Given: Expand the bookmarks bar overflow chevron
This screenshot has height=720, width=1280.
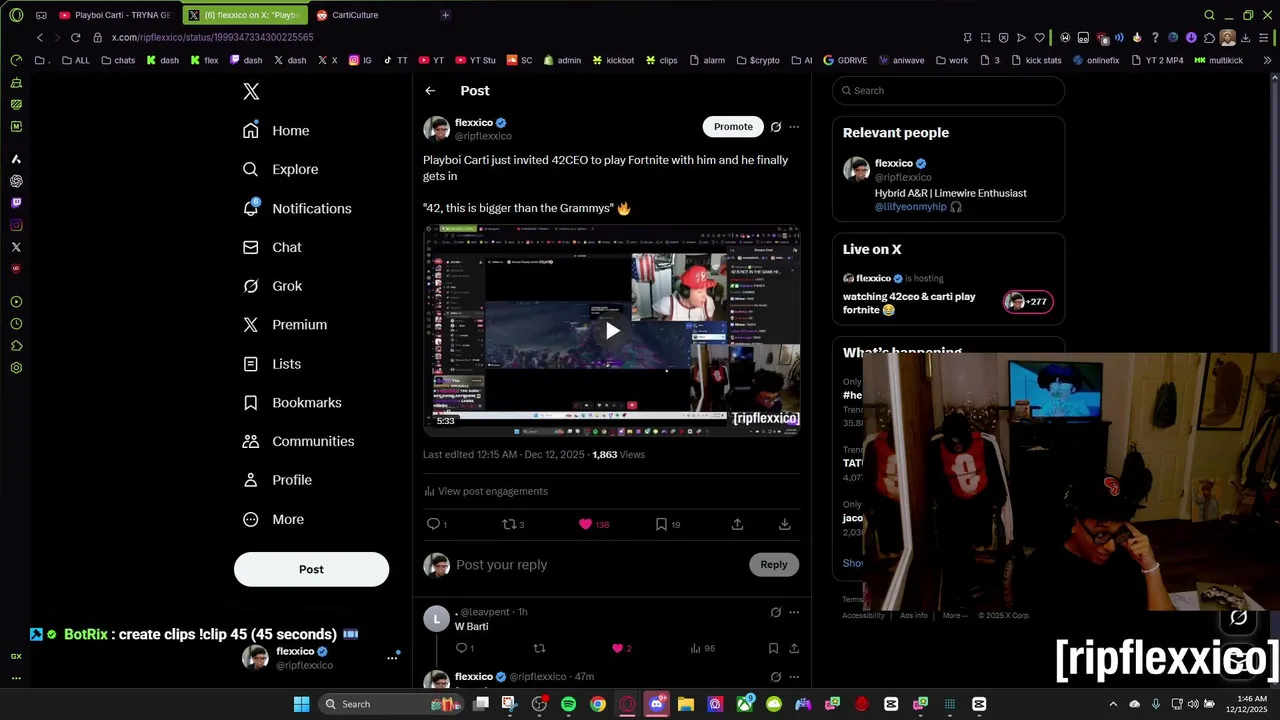Looking at the screenshot, I should pyautogui.click(x=1268, y=60).
